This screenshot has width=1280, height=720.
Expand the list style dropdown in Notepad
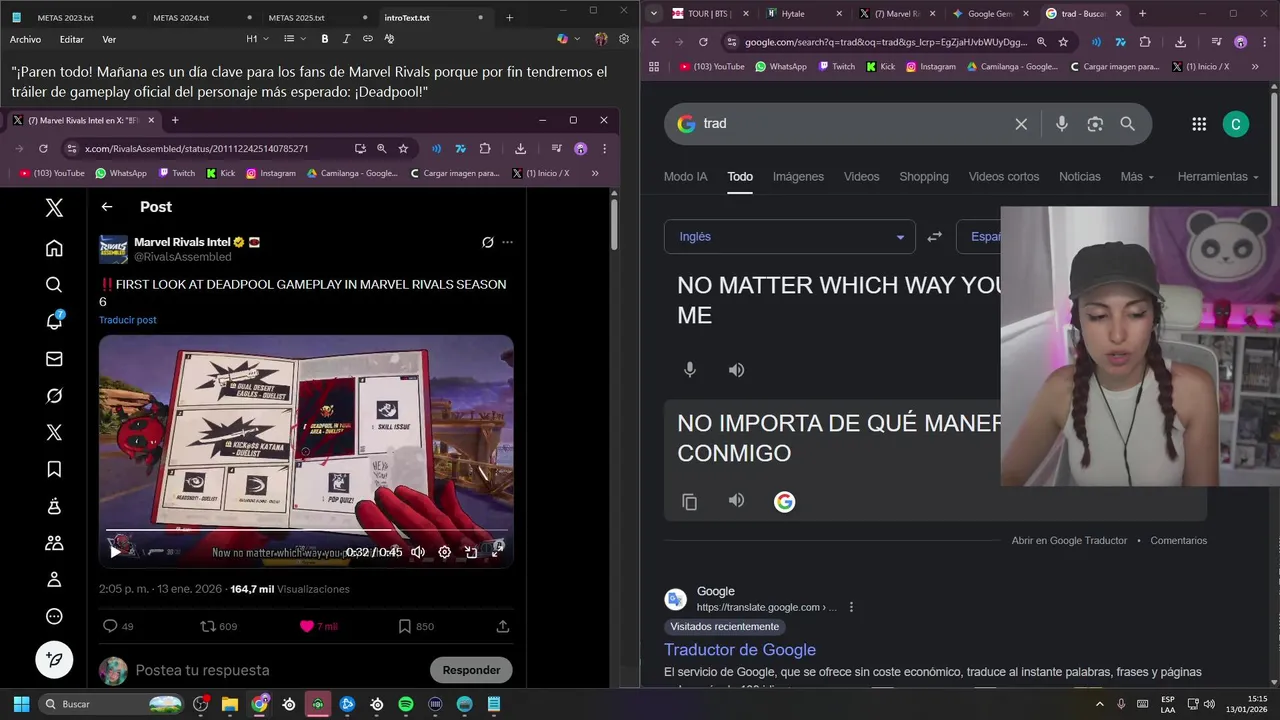[x=294, y=39]
